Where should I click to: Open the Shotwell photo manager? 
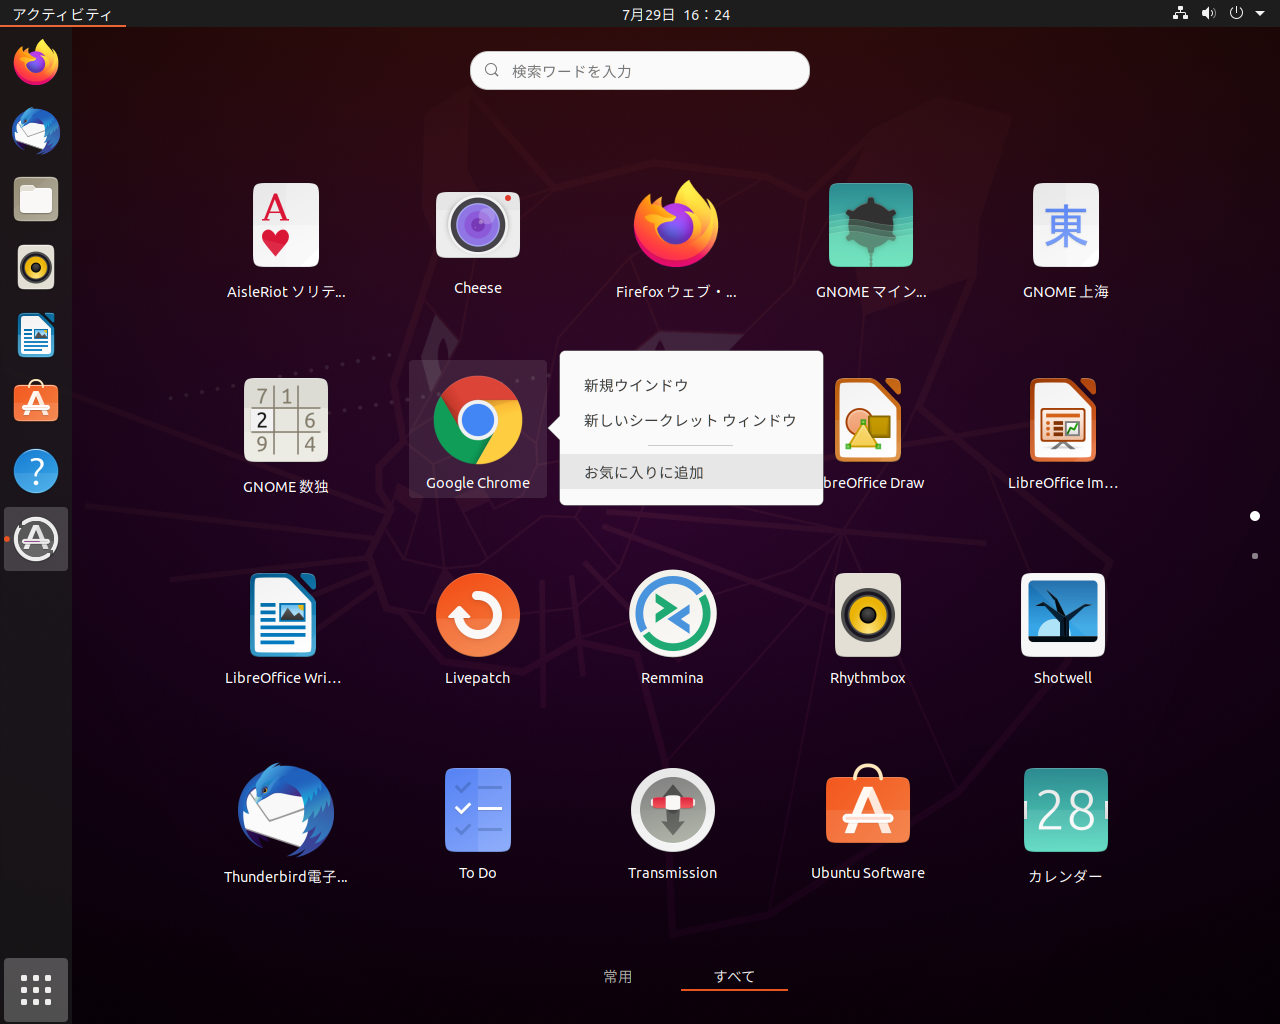click(1063, 615)
